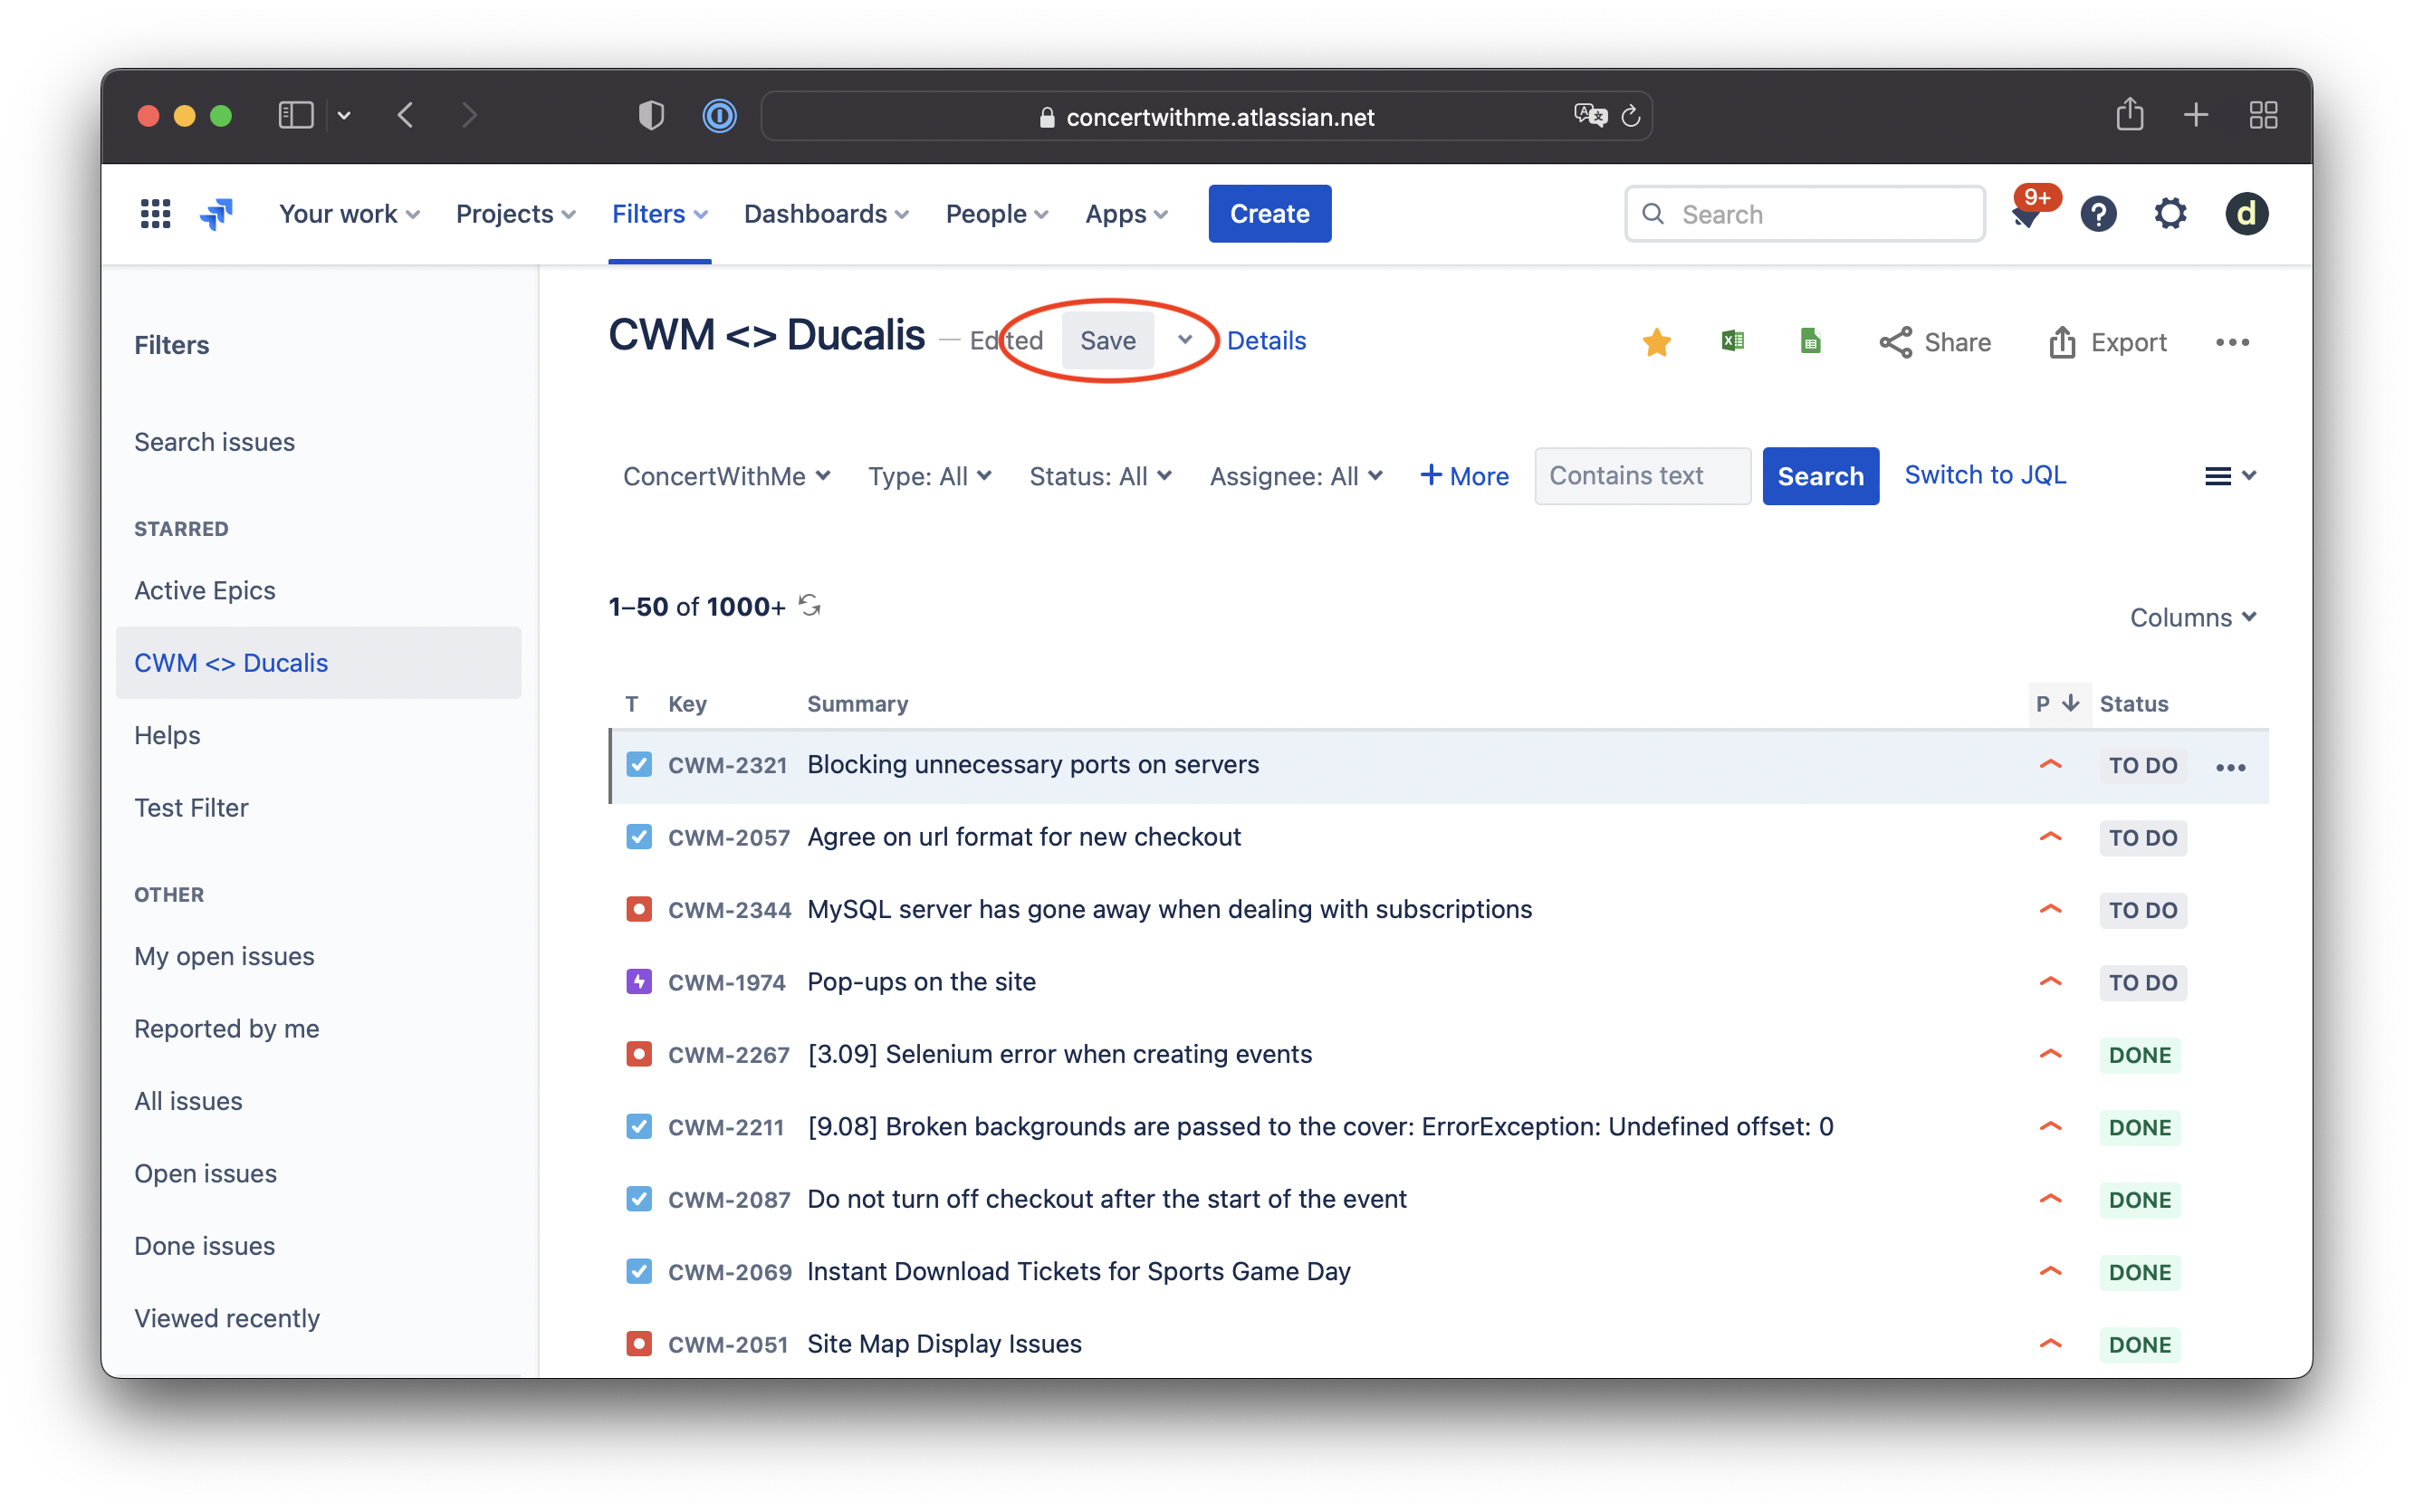This screenshot has width=2414, height=1512.
Task: Click the Switch to JQL link
Action: point(1984,475)
